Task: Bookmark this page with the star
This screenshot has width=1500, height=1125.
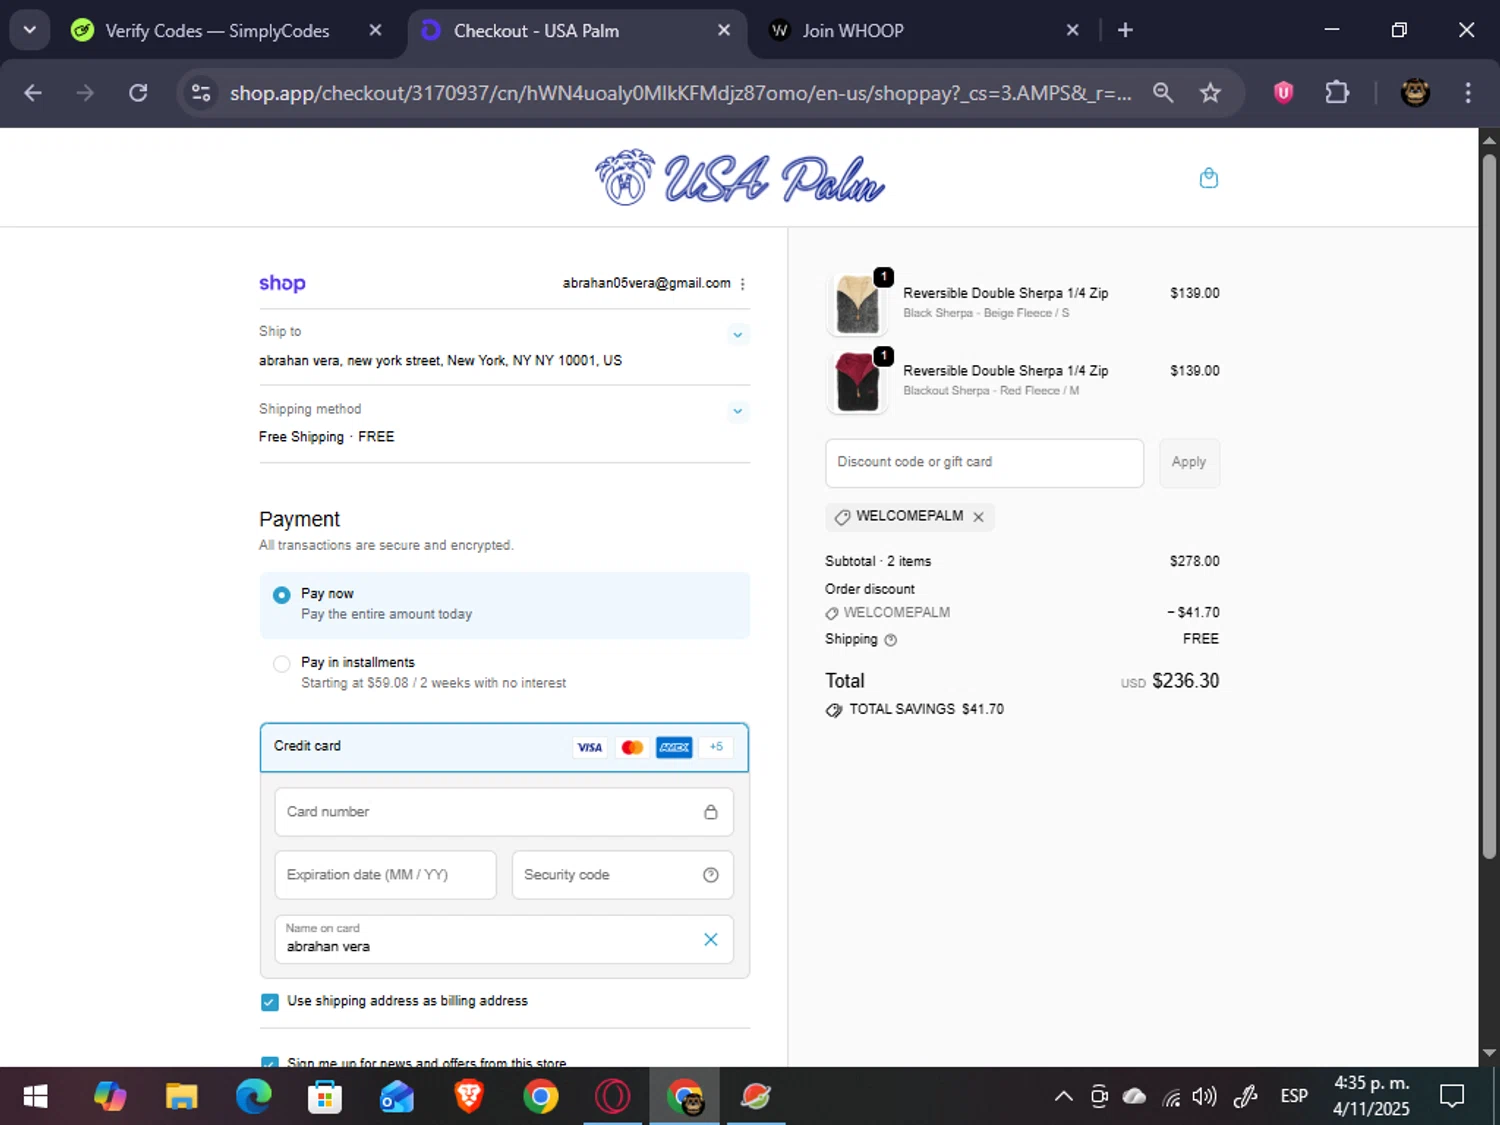Action: (1210, 93)
